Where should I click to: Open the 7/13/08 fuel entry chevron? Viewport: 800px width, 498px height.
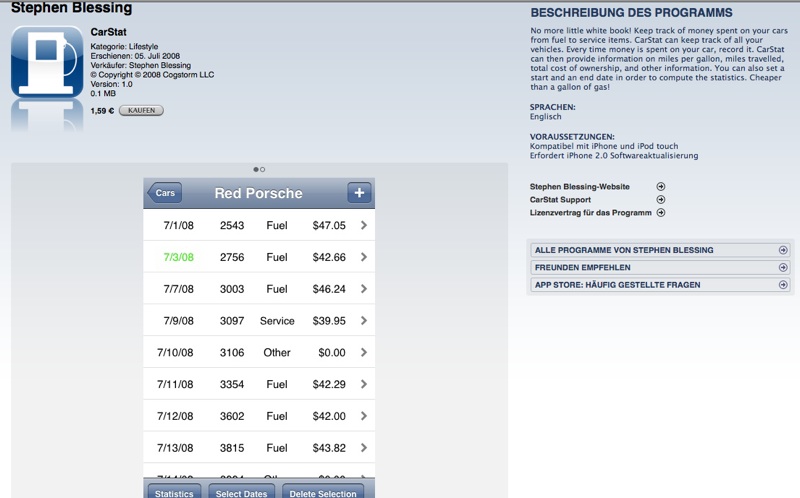(x=363, y=448)
